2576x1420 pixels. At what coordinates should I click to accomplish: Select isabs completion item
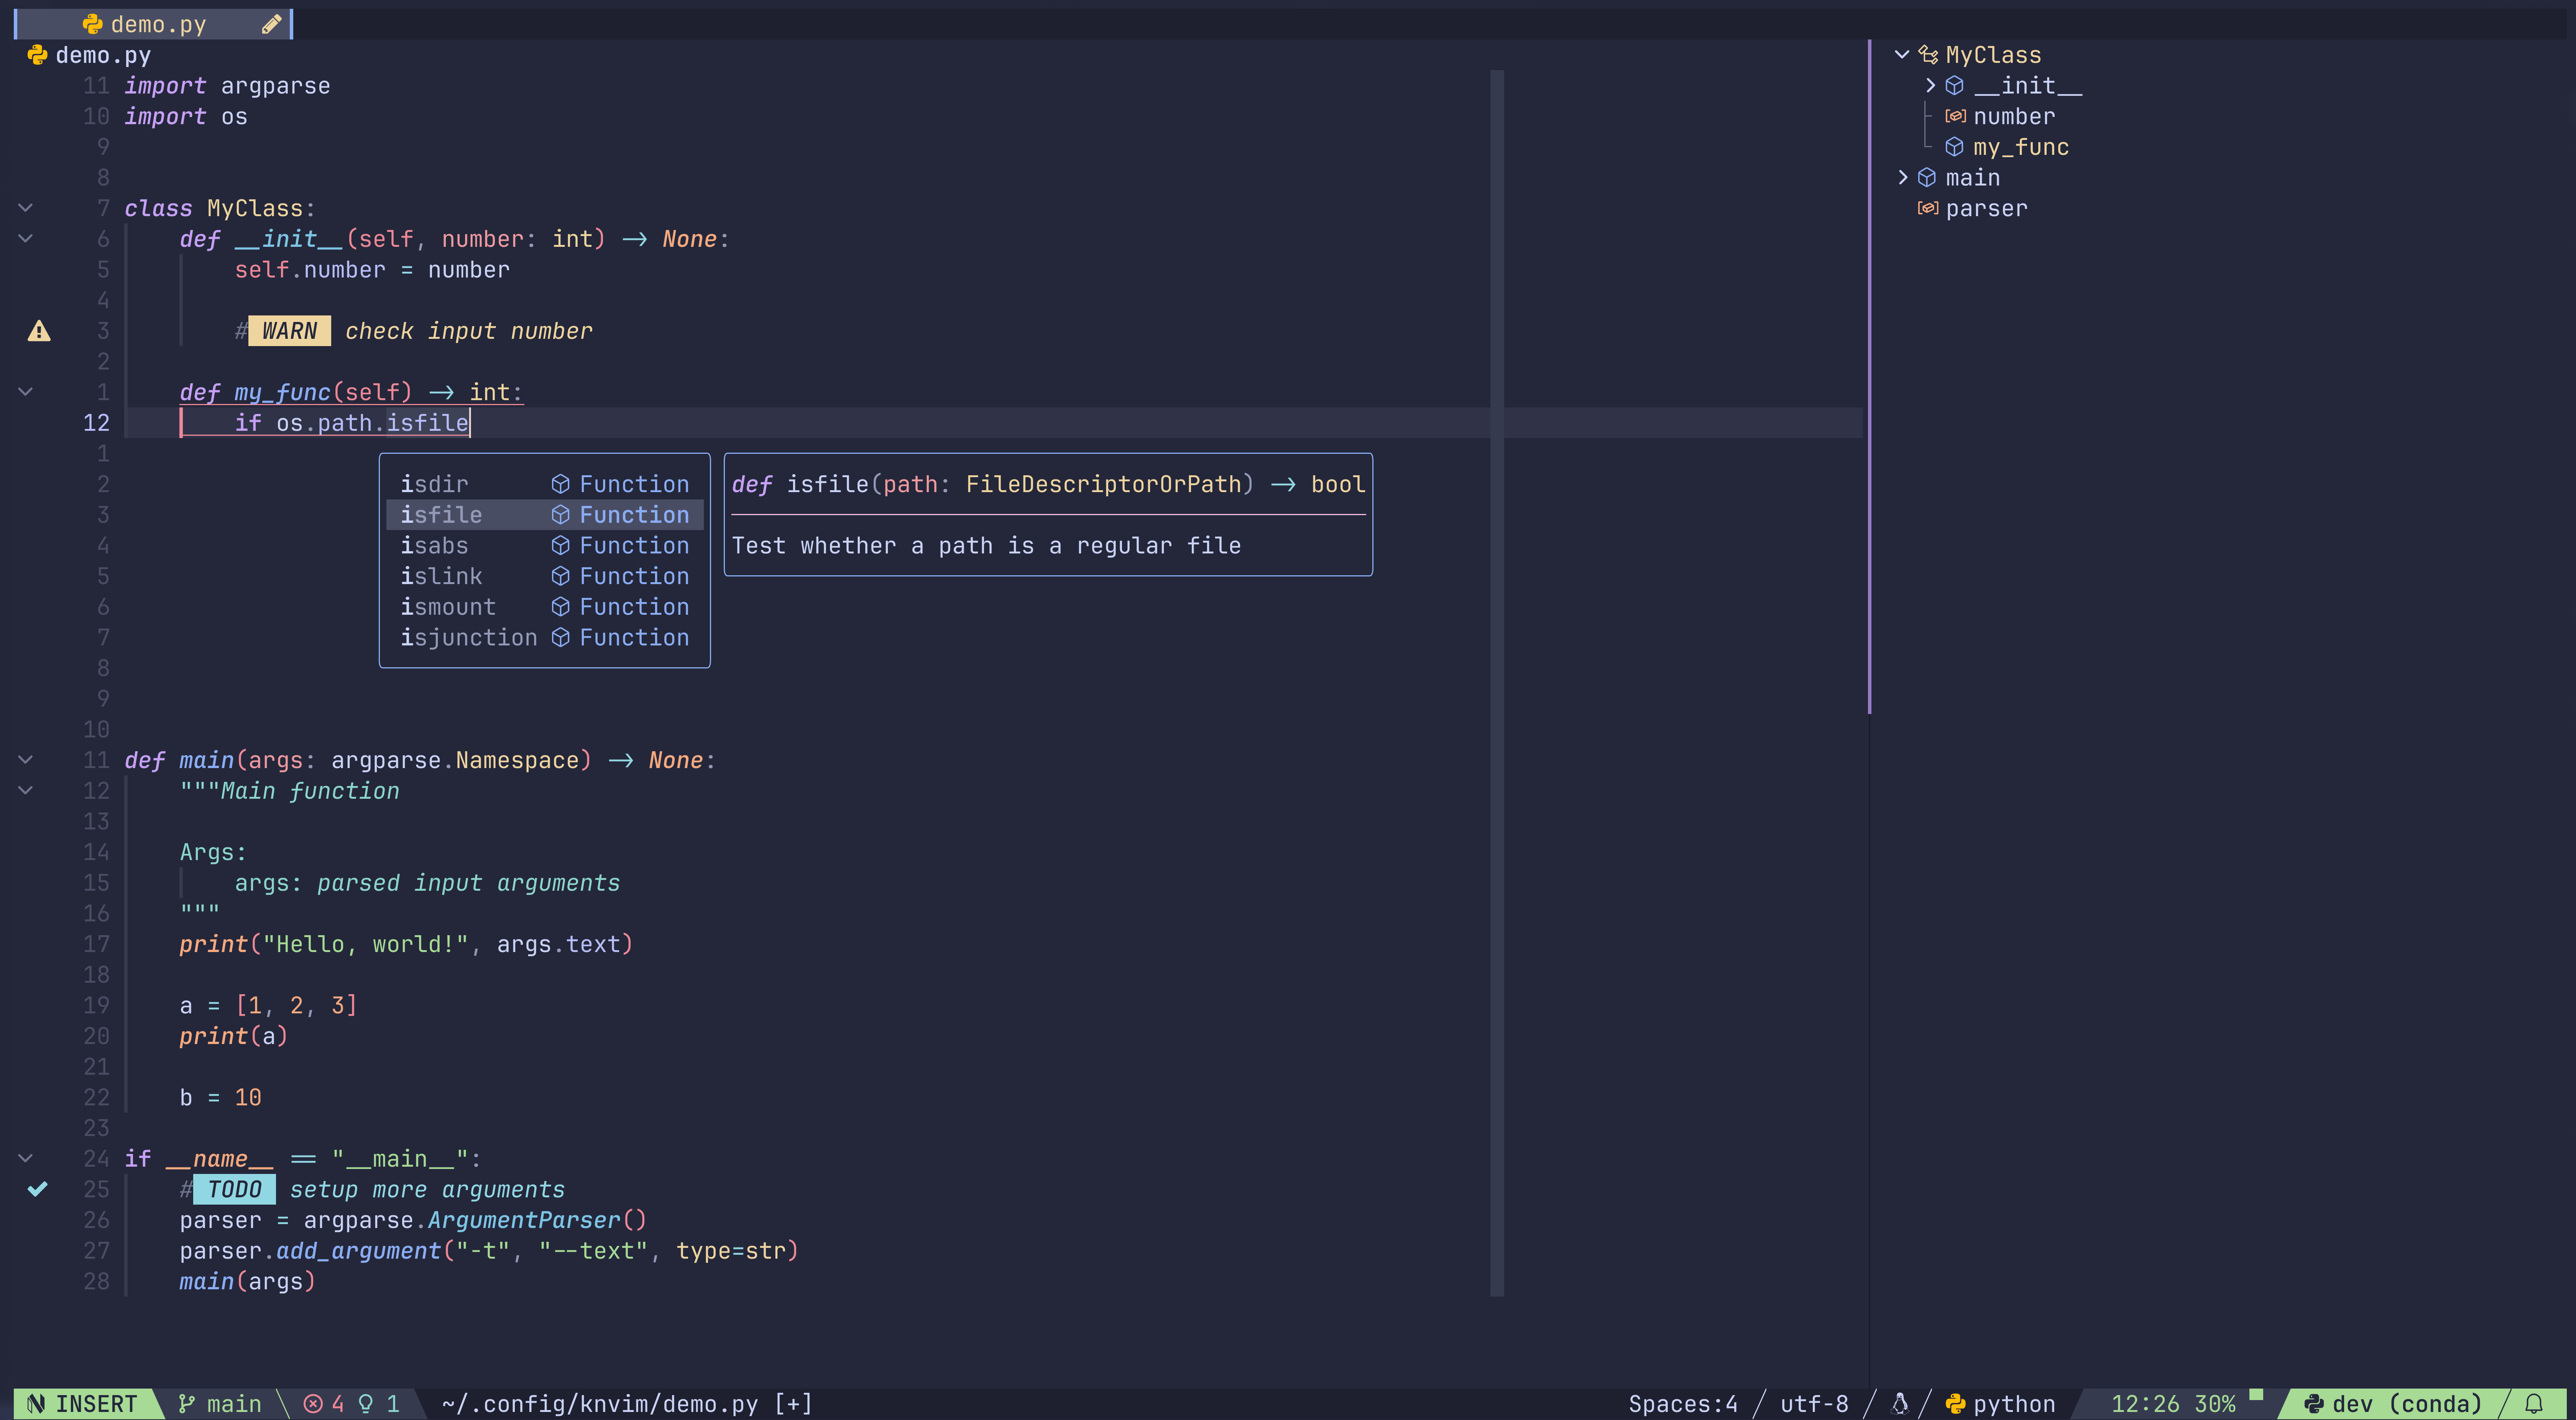[x=545, y=545]
